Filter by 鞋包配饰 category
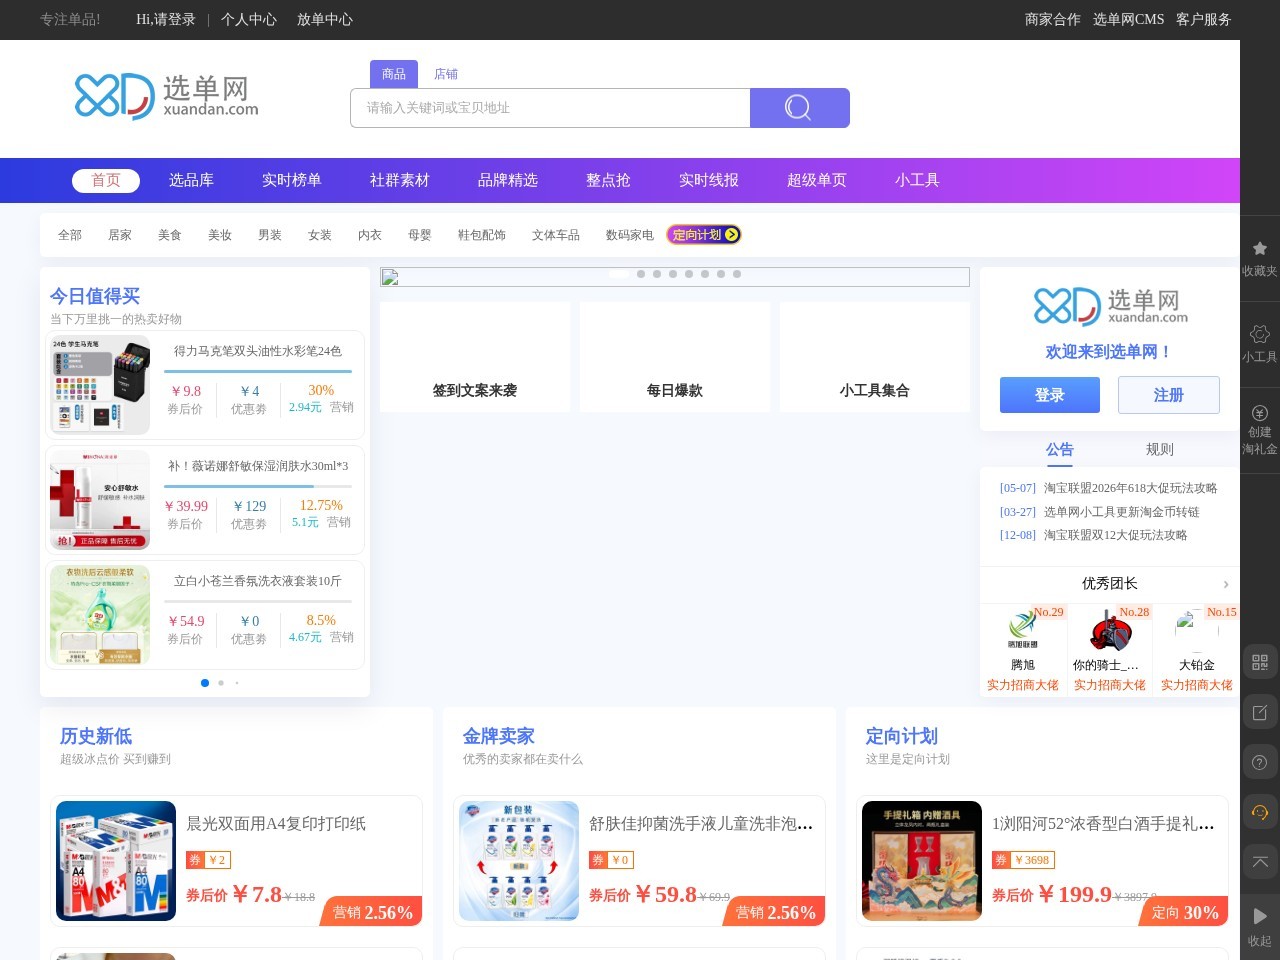Viewport: 1280px width, 960px height. [x=482, y=235]
